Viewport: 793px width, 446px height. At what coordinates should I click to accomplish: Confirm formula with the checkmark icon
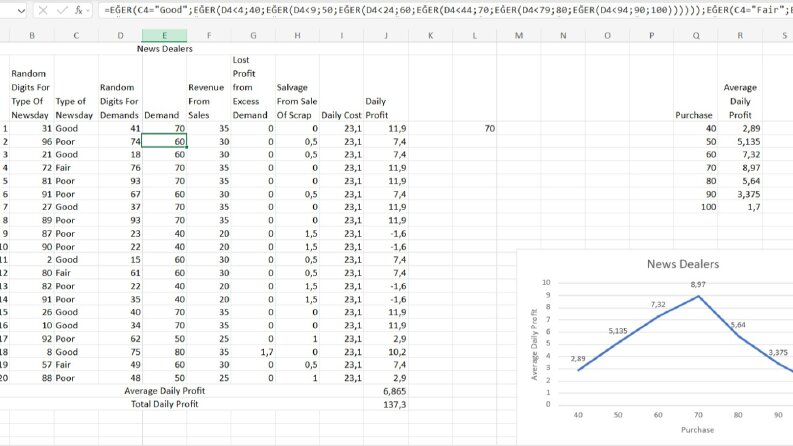point(62,10)
